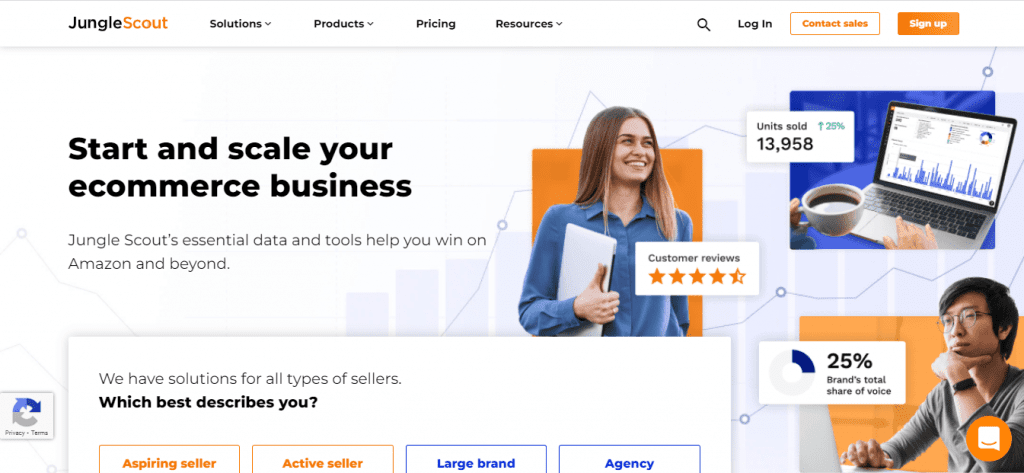Click the orange Sign up button
This screenshot has height=473, width=1024.
tap(928, 24)
